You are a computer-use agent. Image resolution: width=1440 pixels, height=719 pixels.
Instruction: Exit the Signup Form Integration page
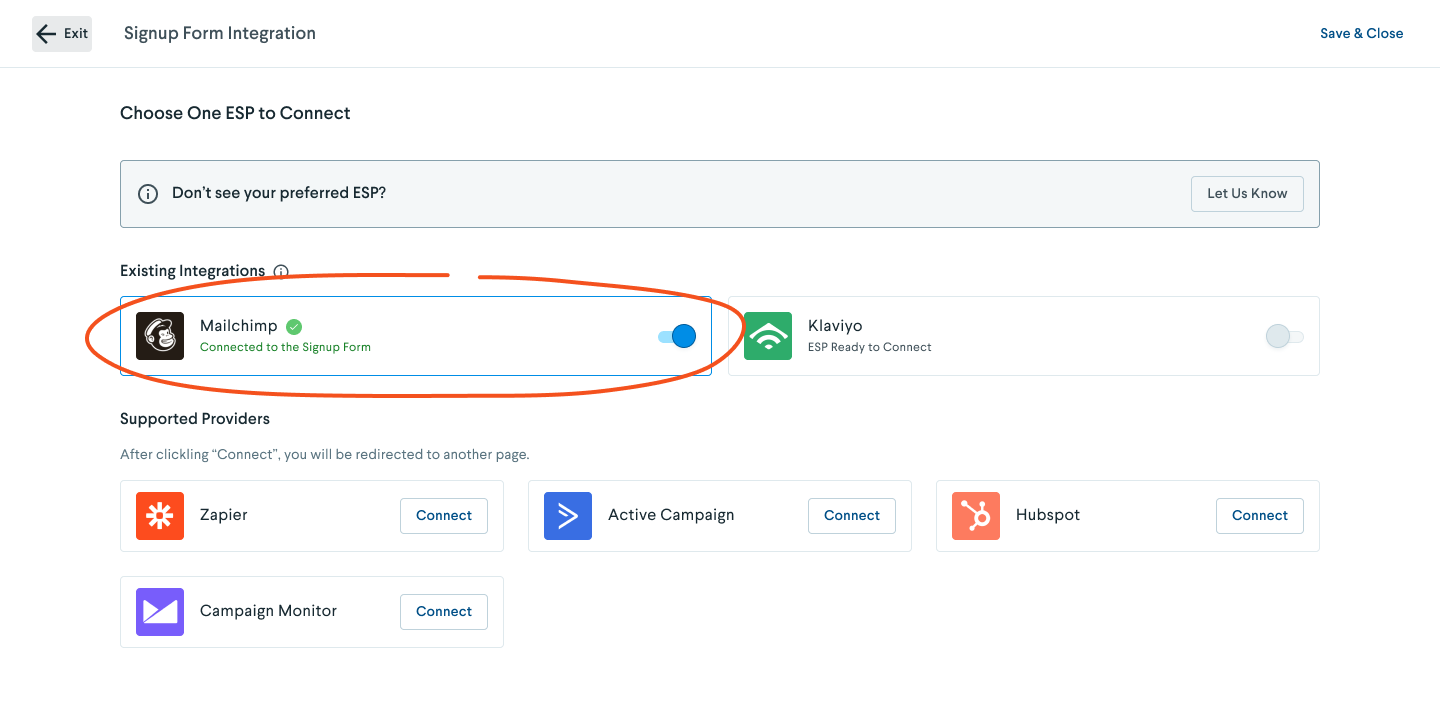point(62,34)
